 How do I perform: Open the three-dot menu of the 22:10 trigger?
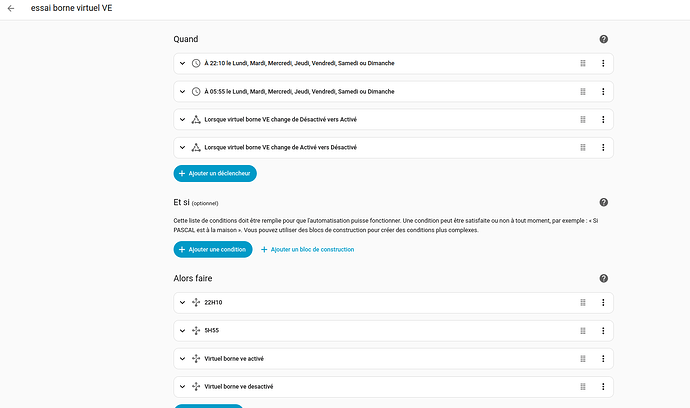(603, 63)
